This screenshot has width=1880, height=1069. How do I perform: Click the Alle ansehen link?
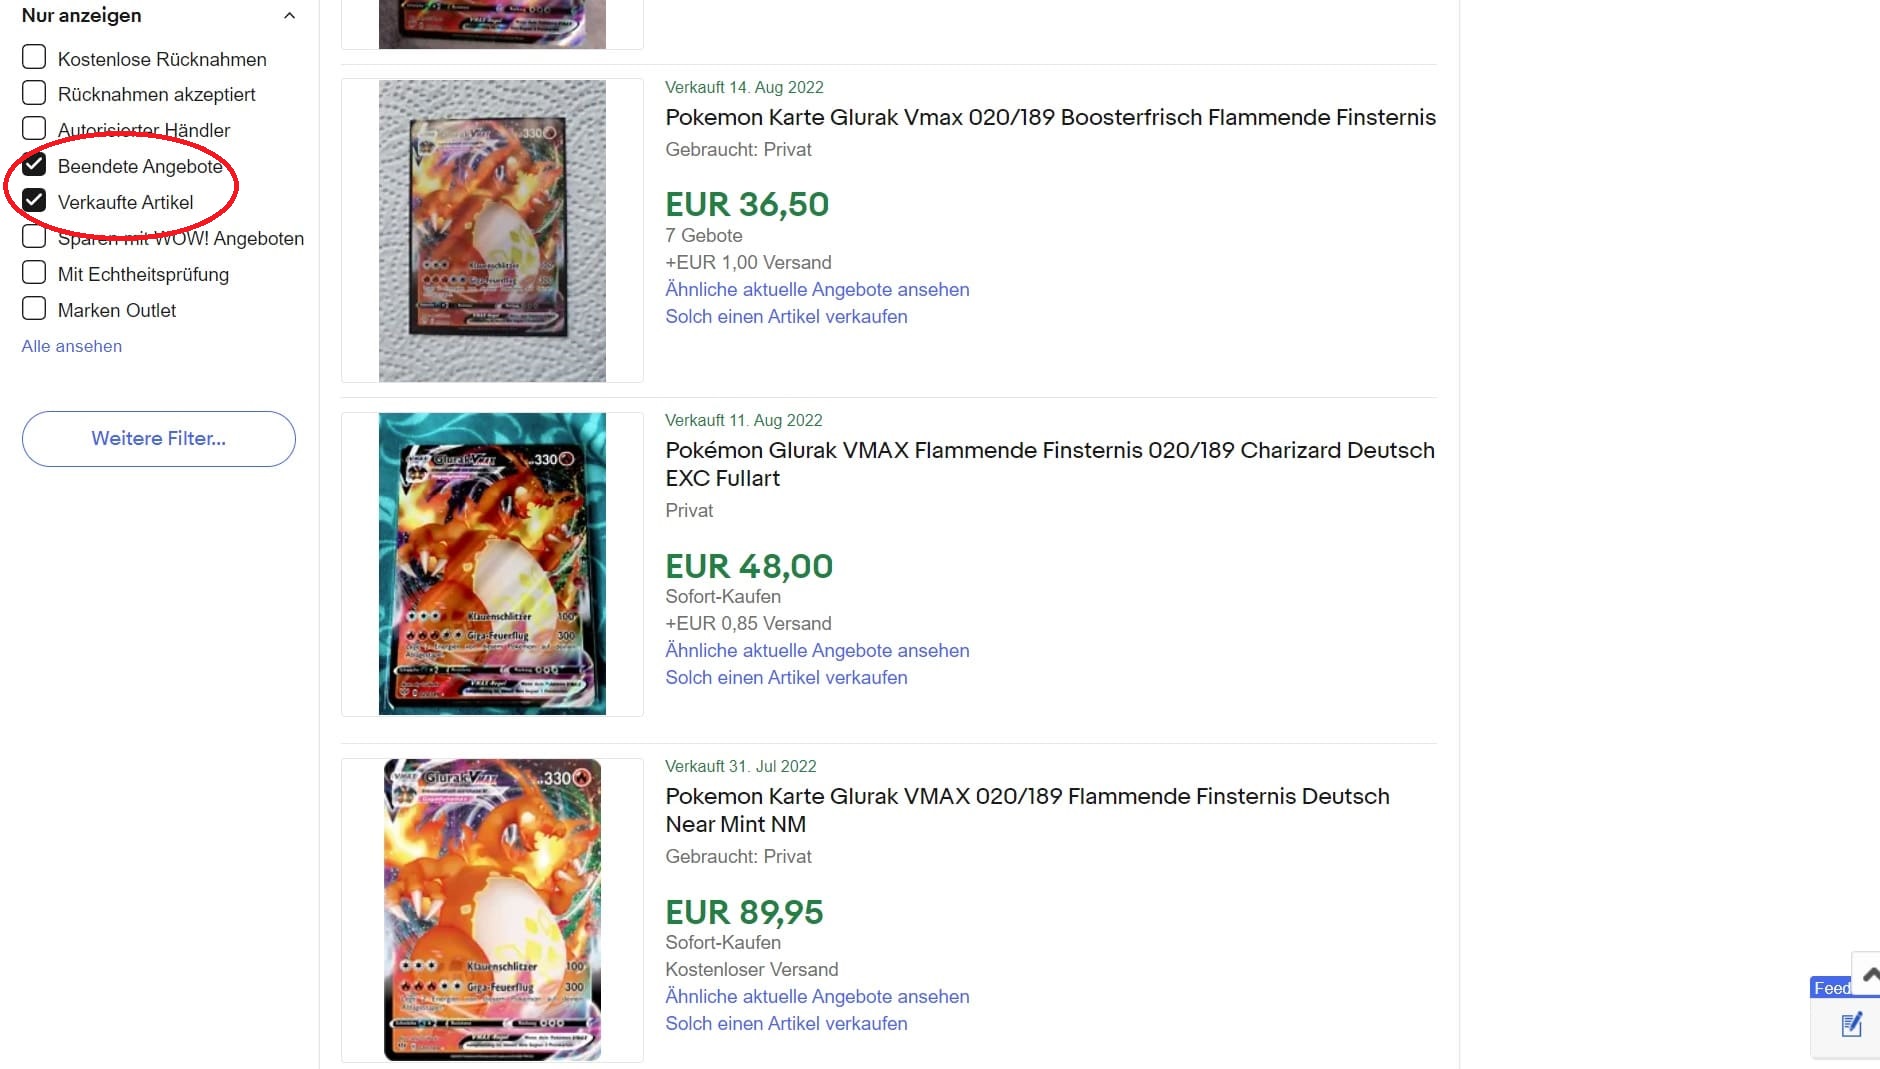click(72, 346)
